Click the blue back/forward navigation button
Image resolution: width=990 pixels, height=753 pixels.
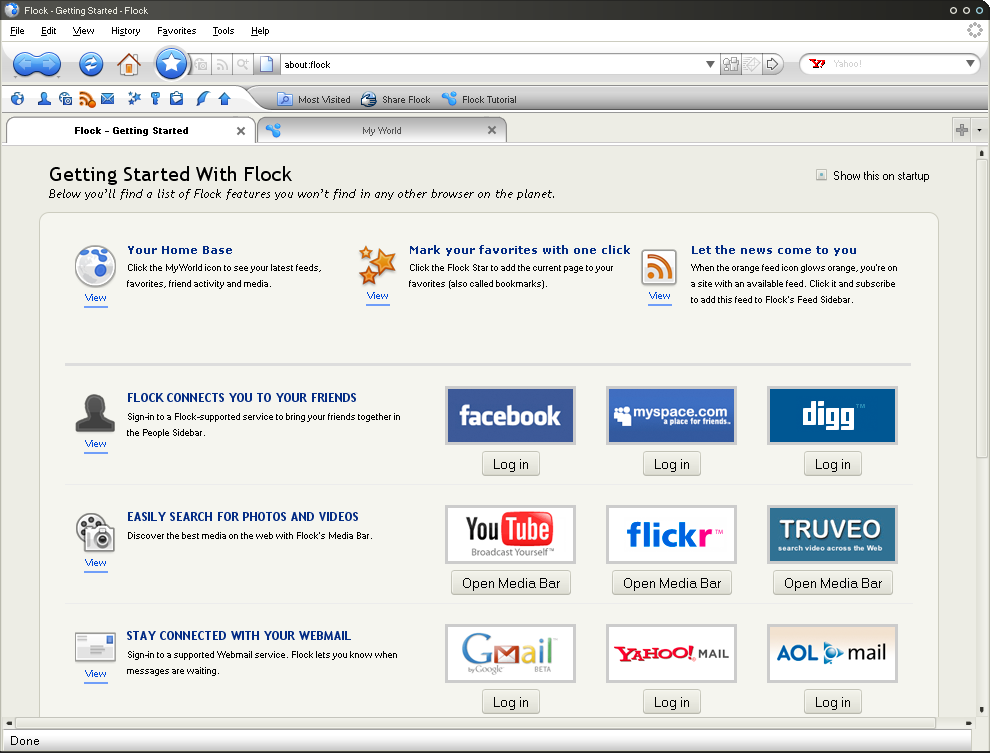pyautogui.click(x=37, y=64)
